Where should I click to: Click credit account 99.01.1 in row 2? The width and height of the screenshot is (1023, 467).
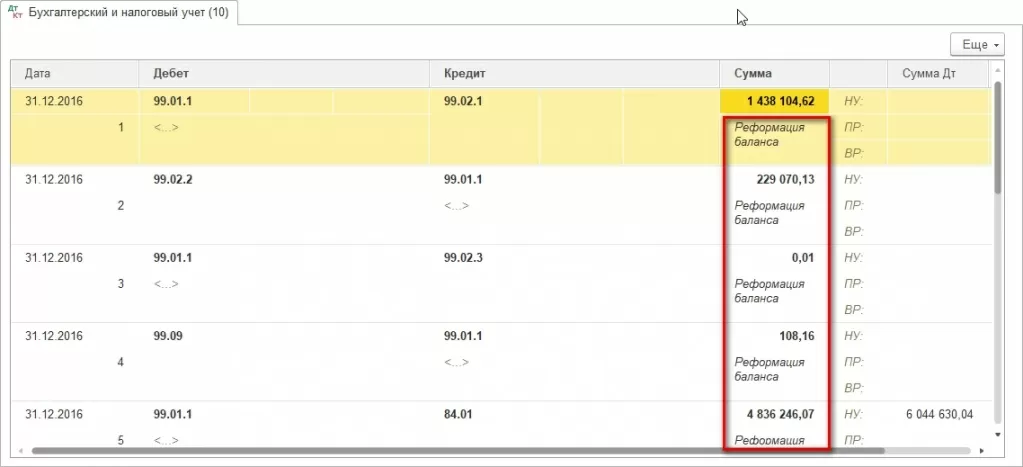point(463,179)
